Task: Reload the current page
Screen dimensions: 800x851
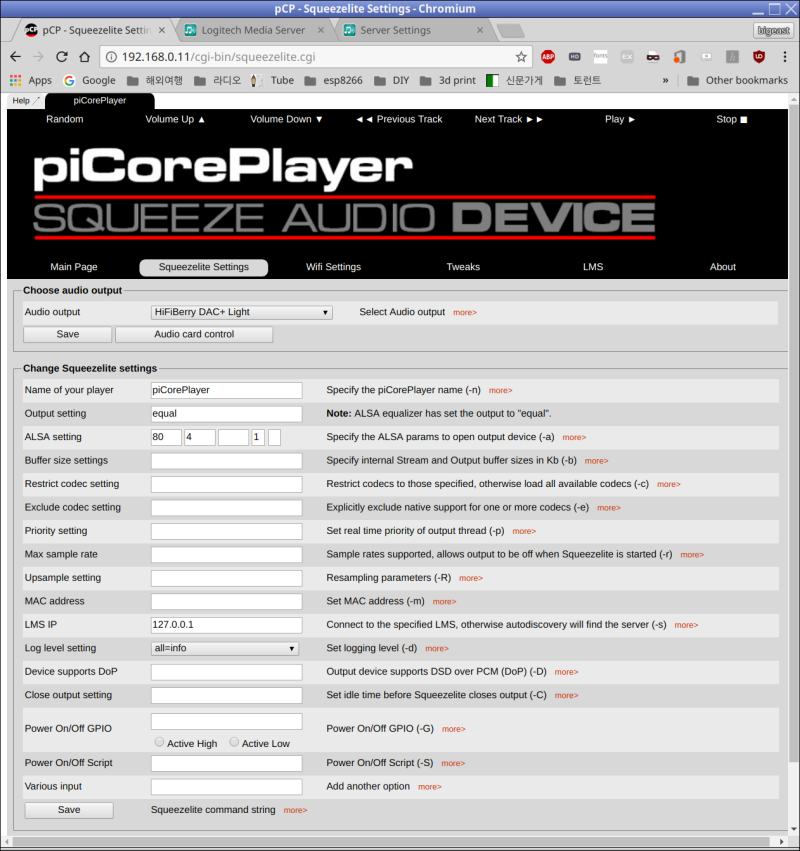Action: point(62,56)
